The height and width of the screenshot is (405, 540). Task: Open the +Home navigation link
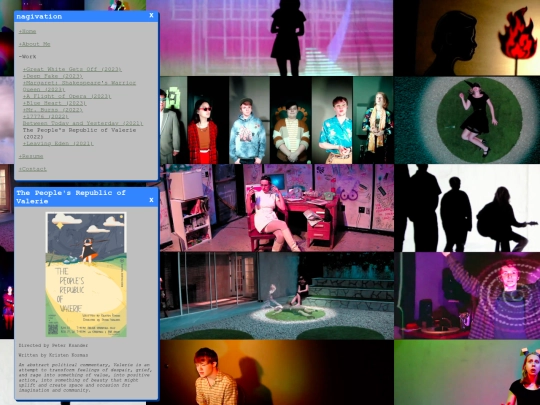27,31
